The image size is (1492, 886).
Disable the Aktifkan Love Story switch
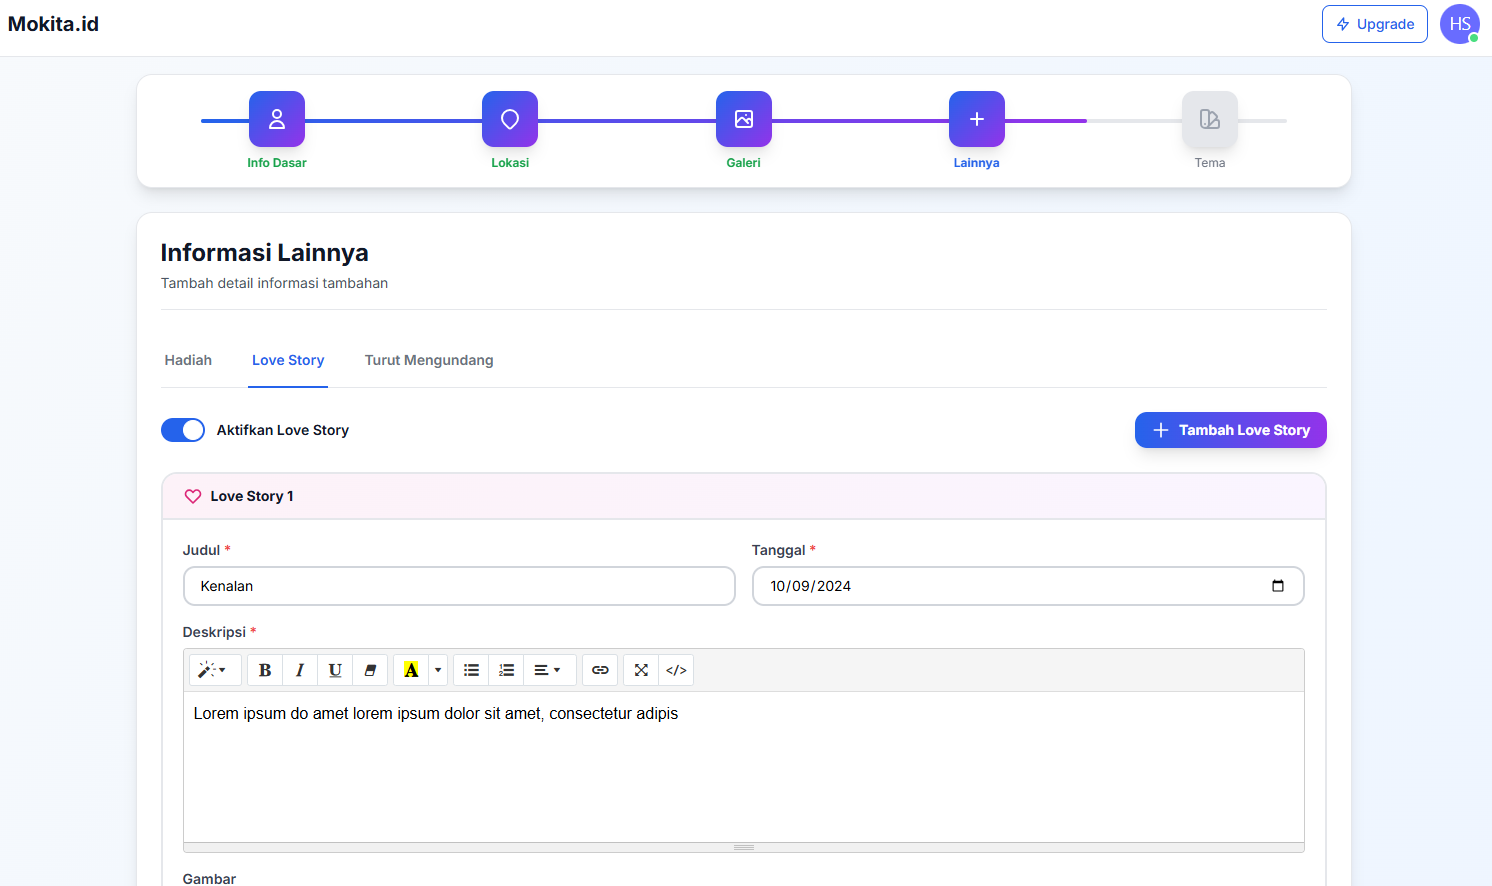(x=183, y=430)
